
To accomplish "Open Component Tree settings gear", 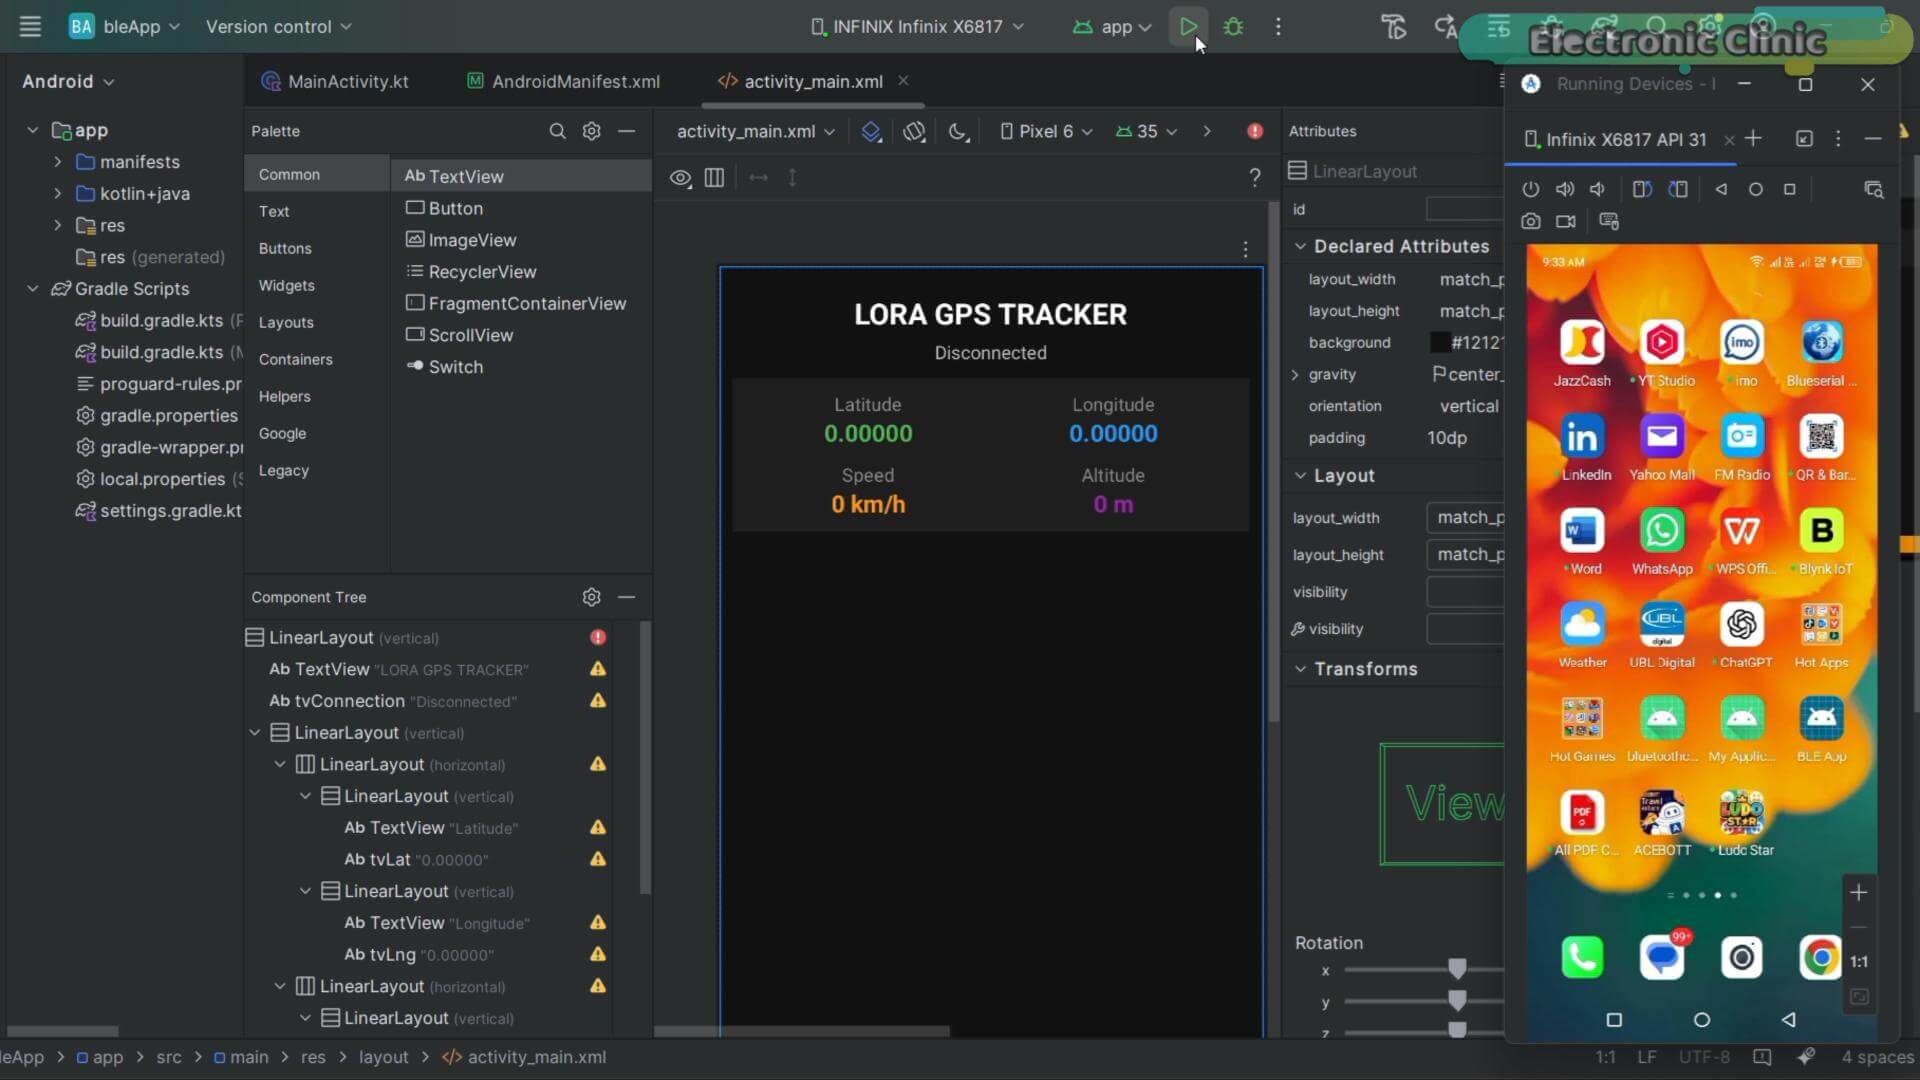I will (592, 597).
